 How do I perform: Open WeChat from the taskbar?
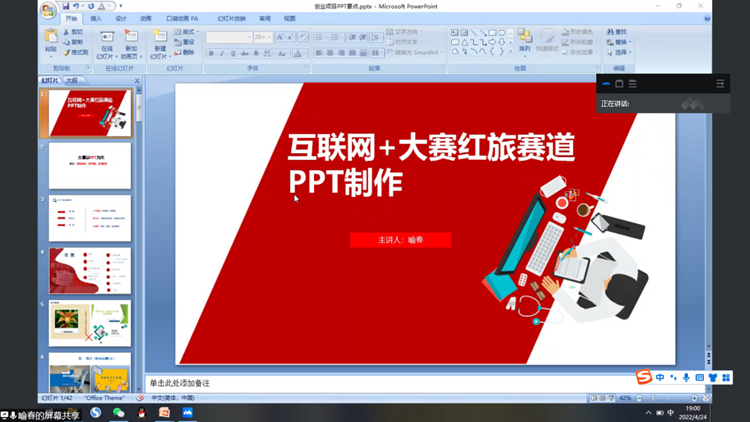pos(118,412)
